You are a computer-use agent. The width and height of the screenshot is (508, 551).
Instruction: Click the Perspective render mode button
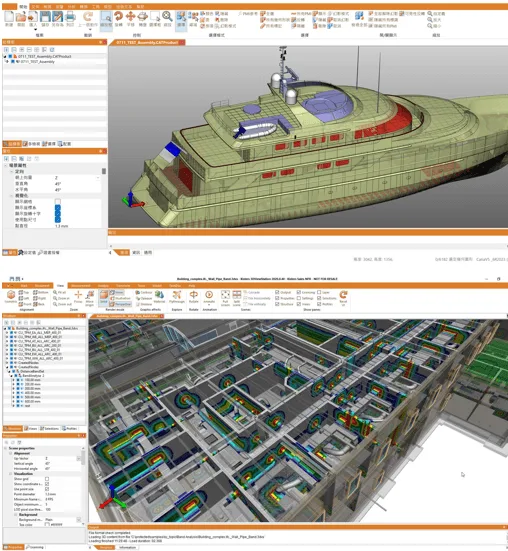click(120, 304)
